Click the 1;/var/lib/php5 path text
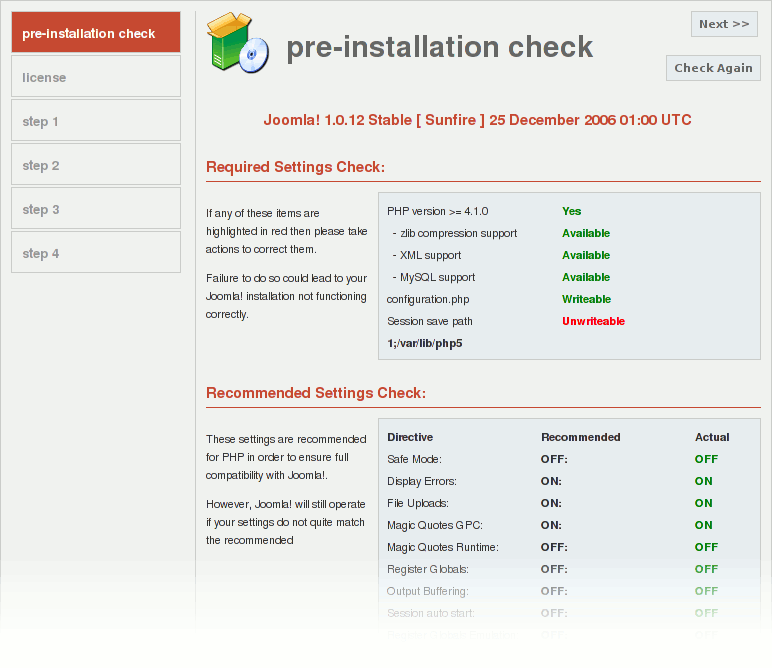This screenshot has width=772, height=668. [x=424, y=344]
